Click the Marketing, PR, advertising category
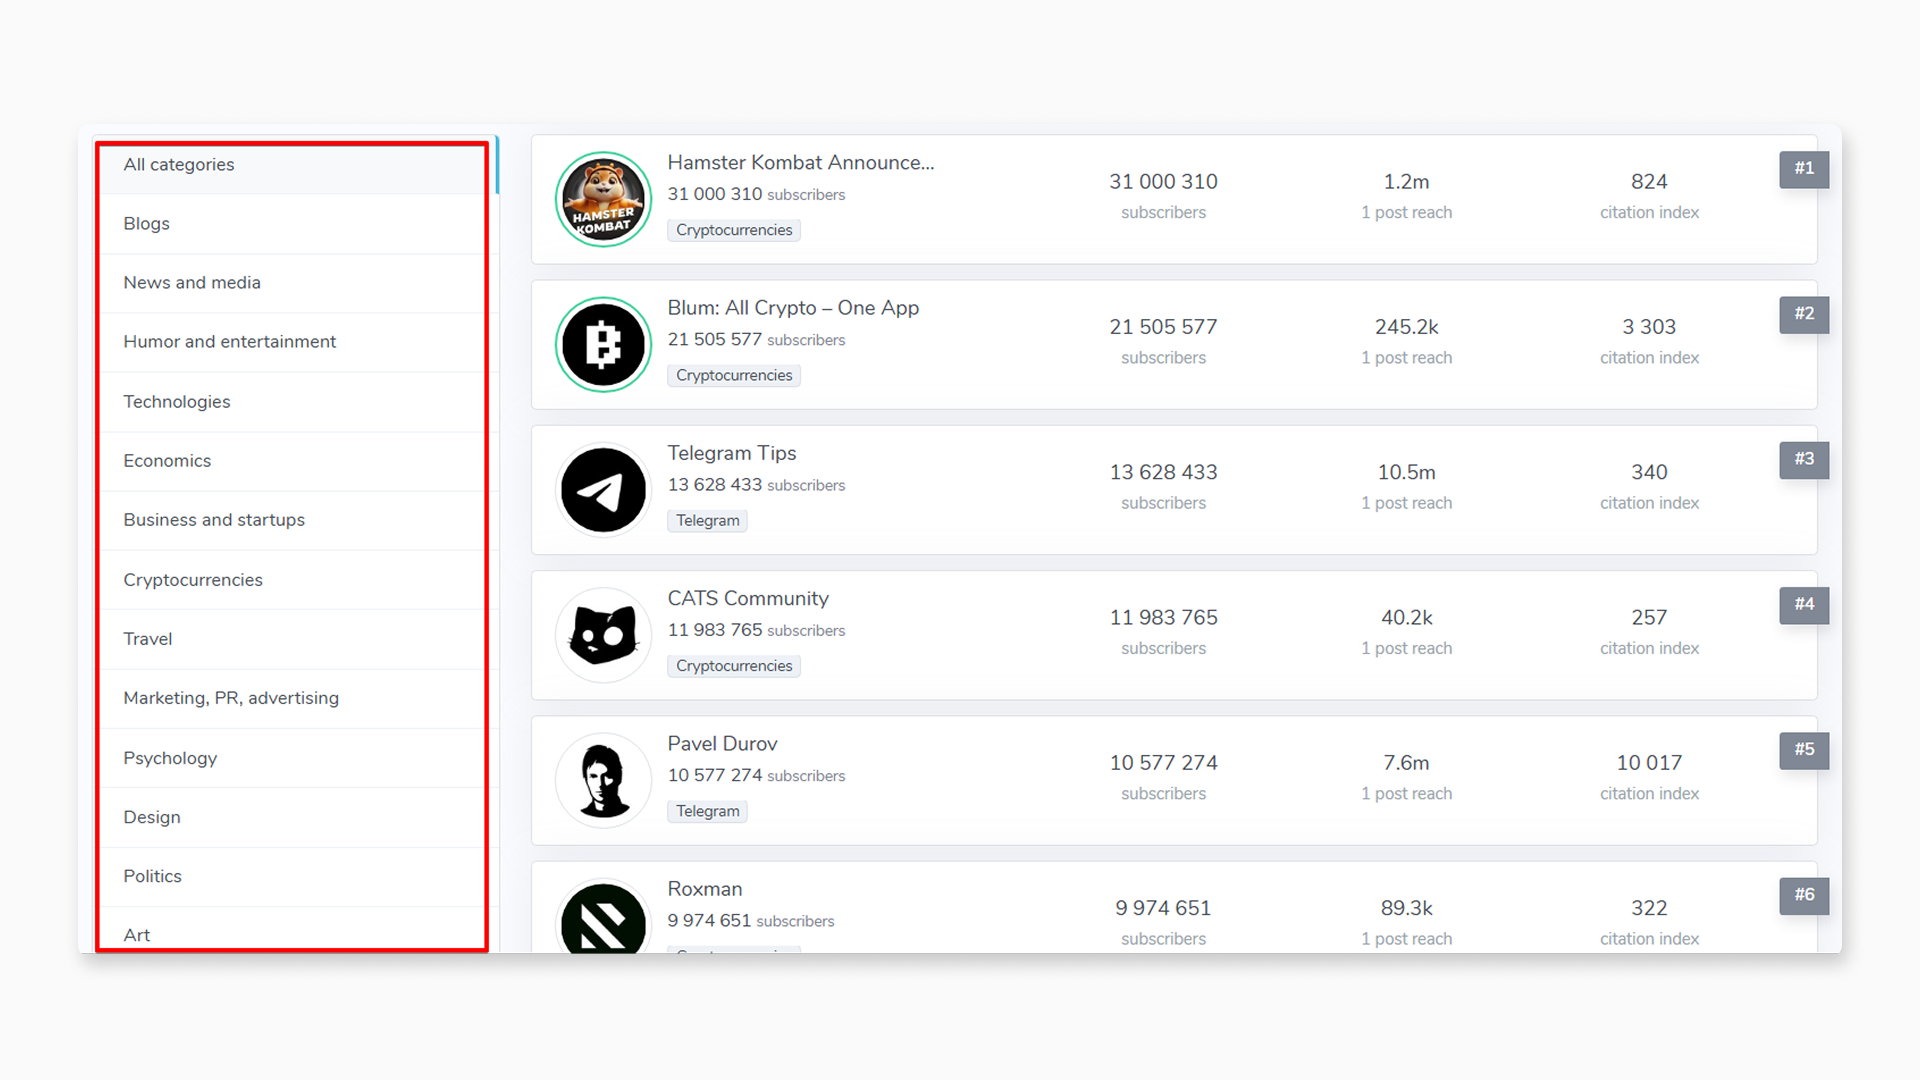1920x1080 pixels. point(231,698)
